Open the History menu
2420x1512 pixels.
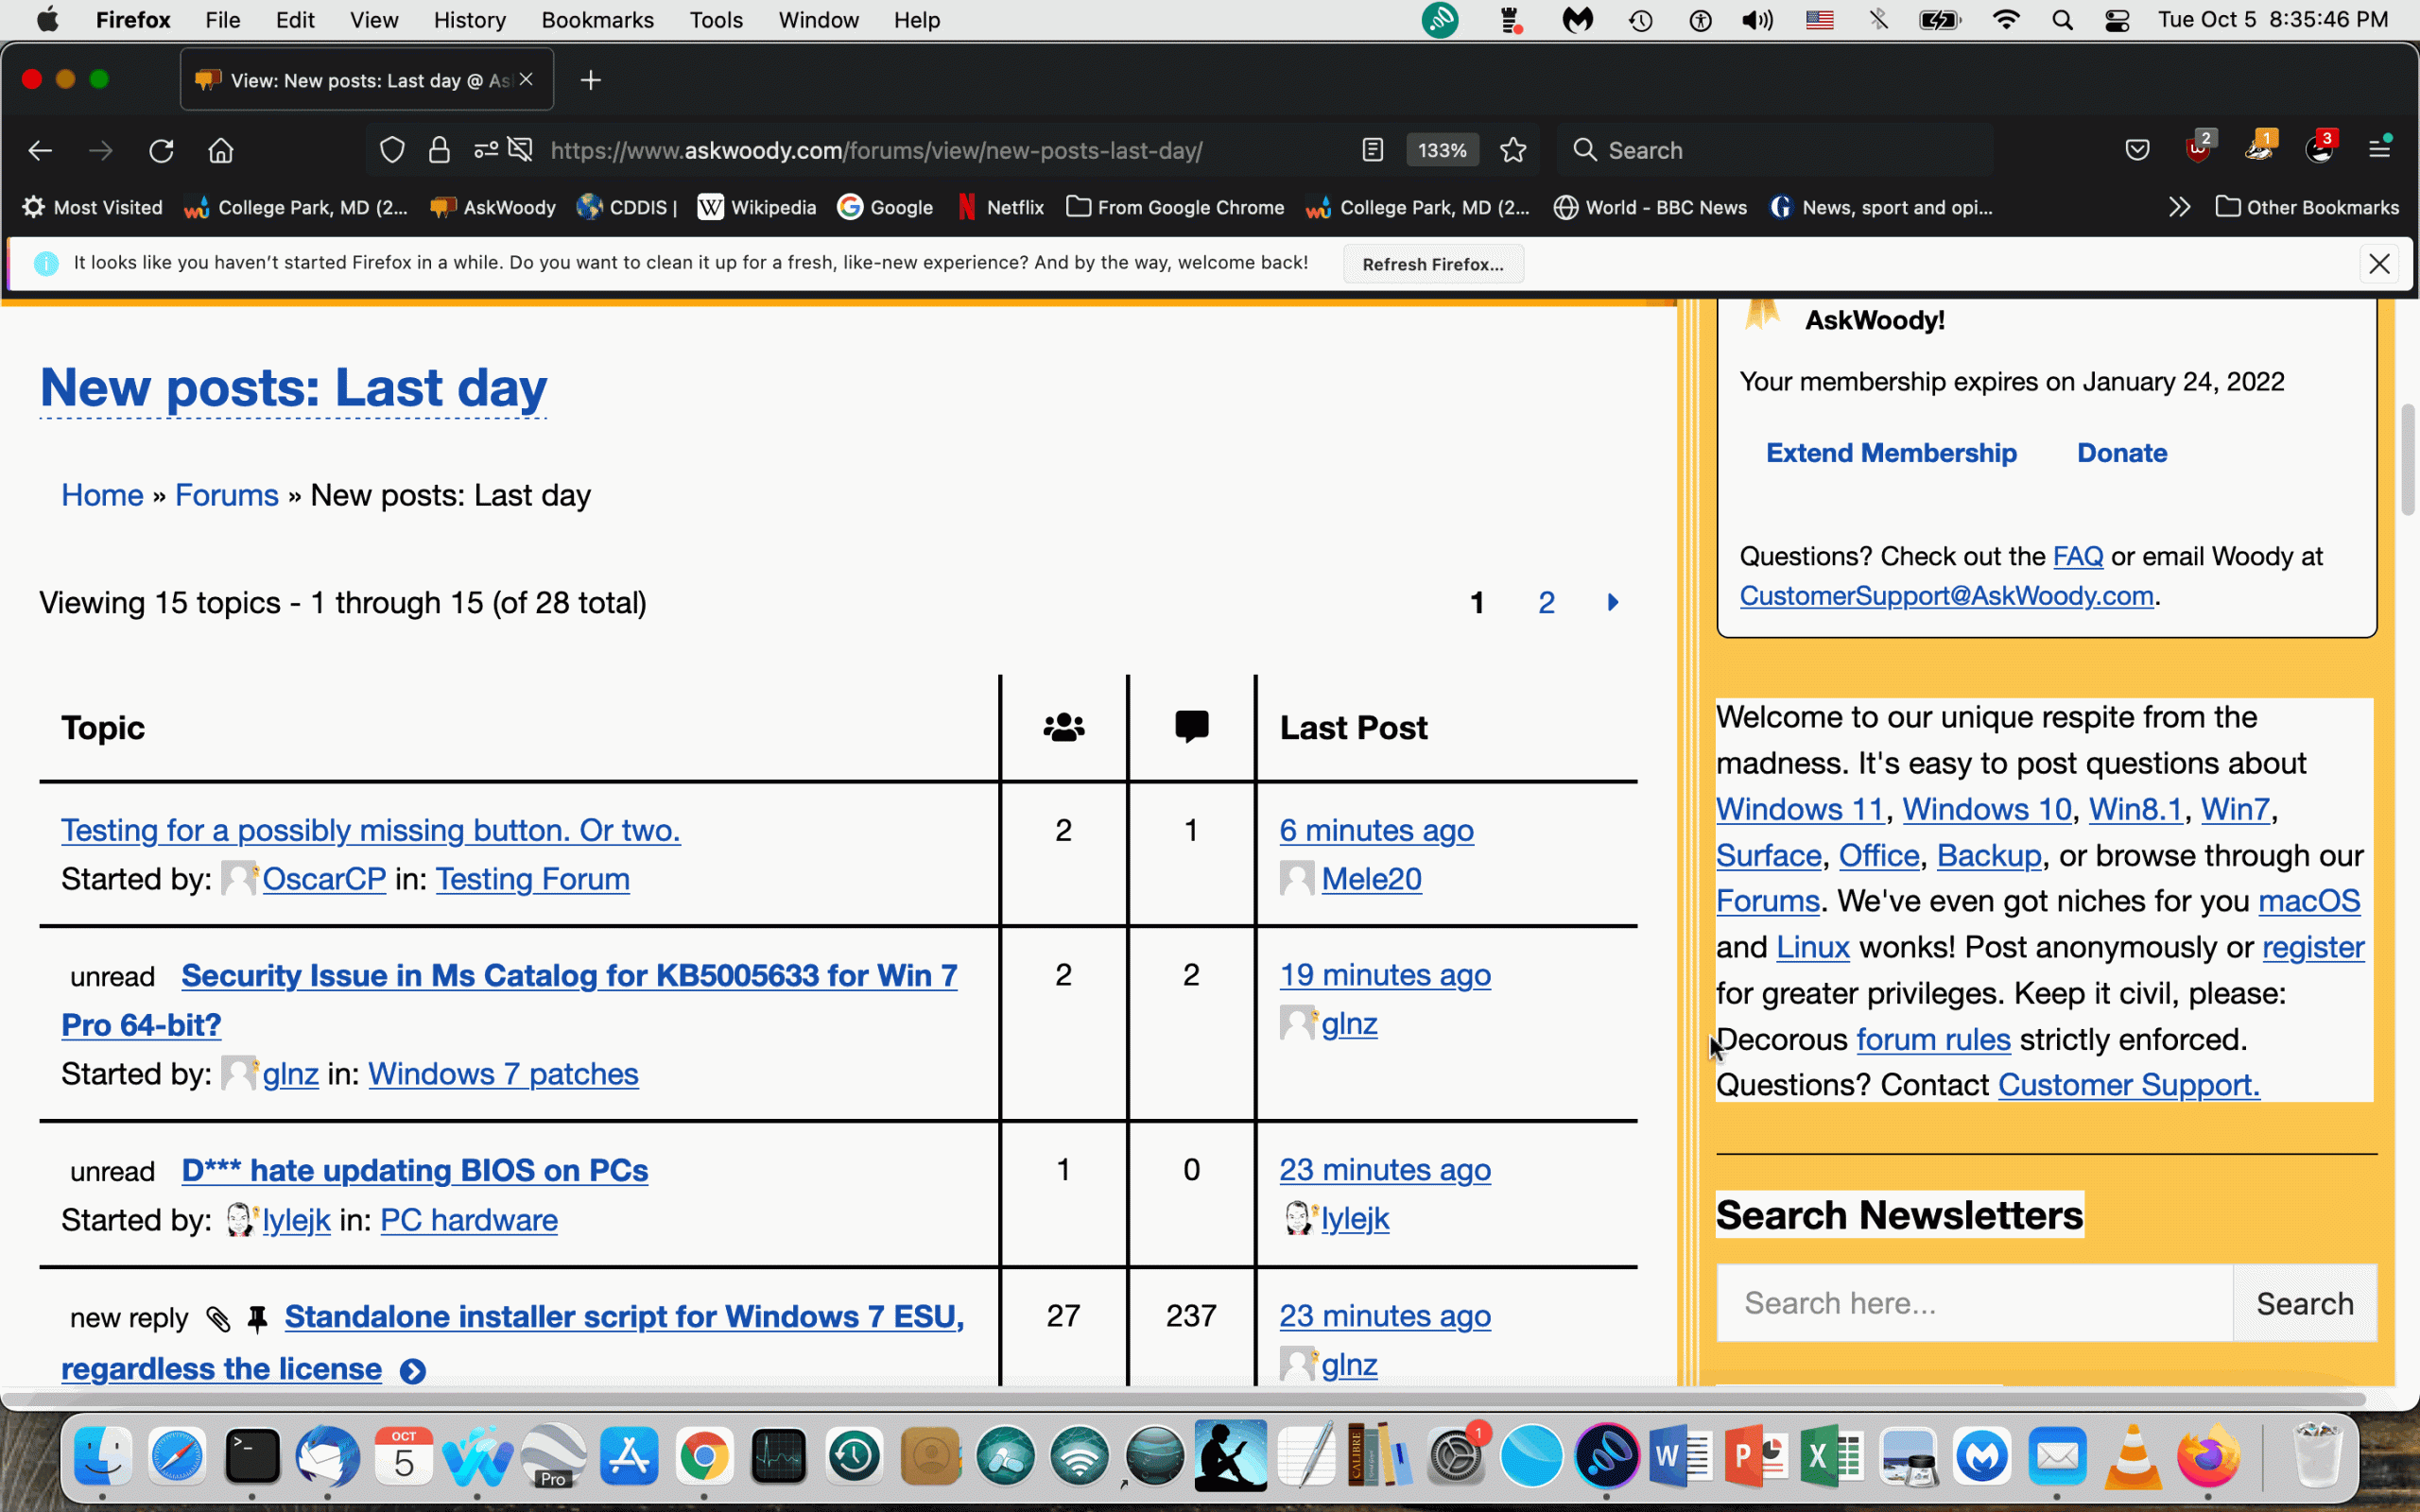(469, 20)
